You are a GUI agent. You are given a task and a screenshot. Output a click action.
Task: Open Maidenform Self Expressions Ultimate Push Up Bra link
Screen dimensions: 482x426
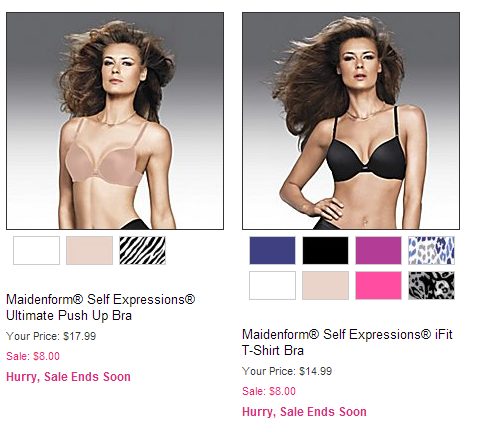point(101,307)
